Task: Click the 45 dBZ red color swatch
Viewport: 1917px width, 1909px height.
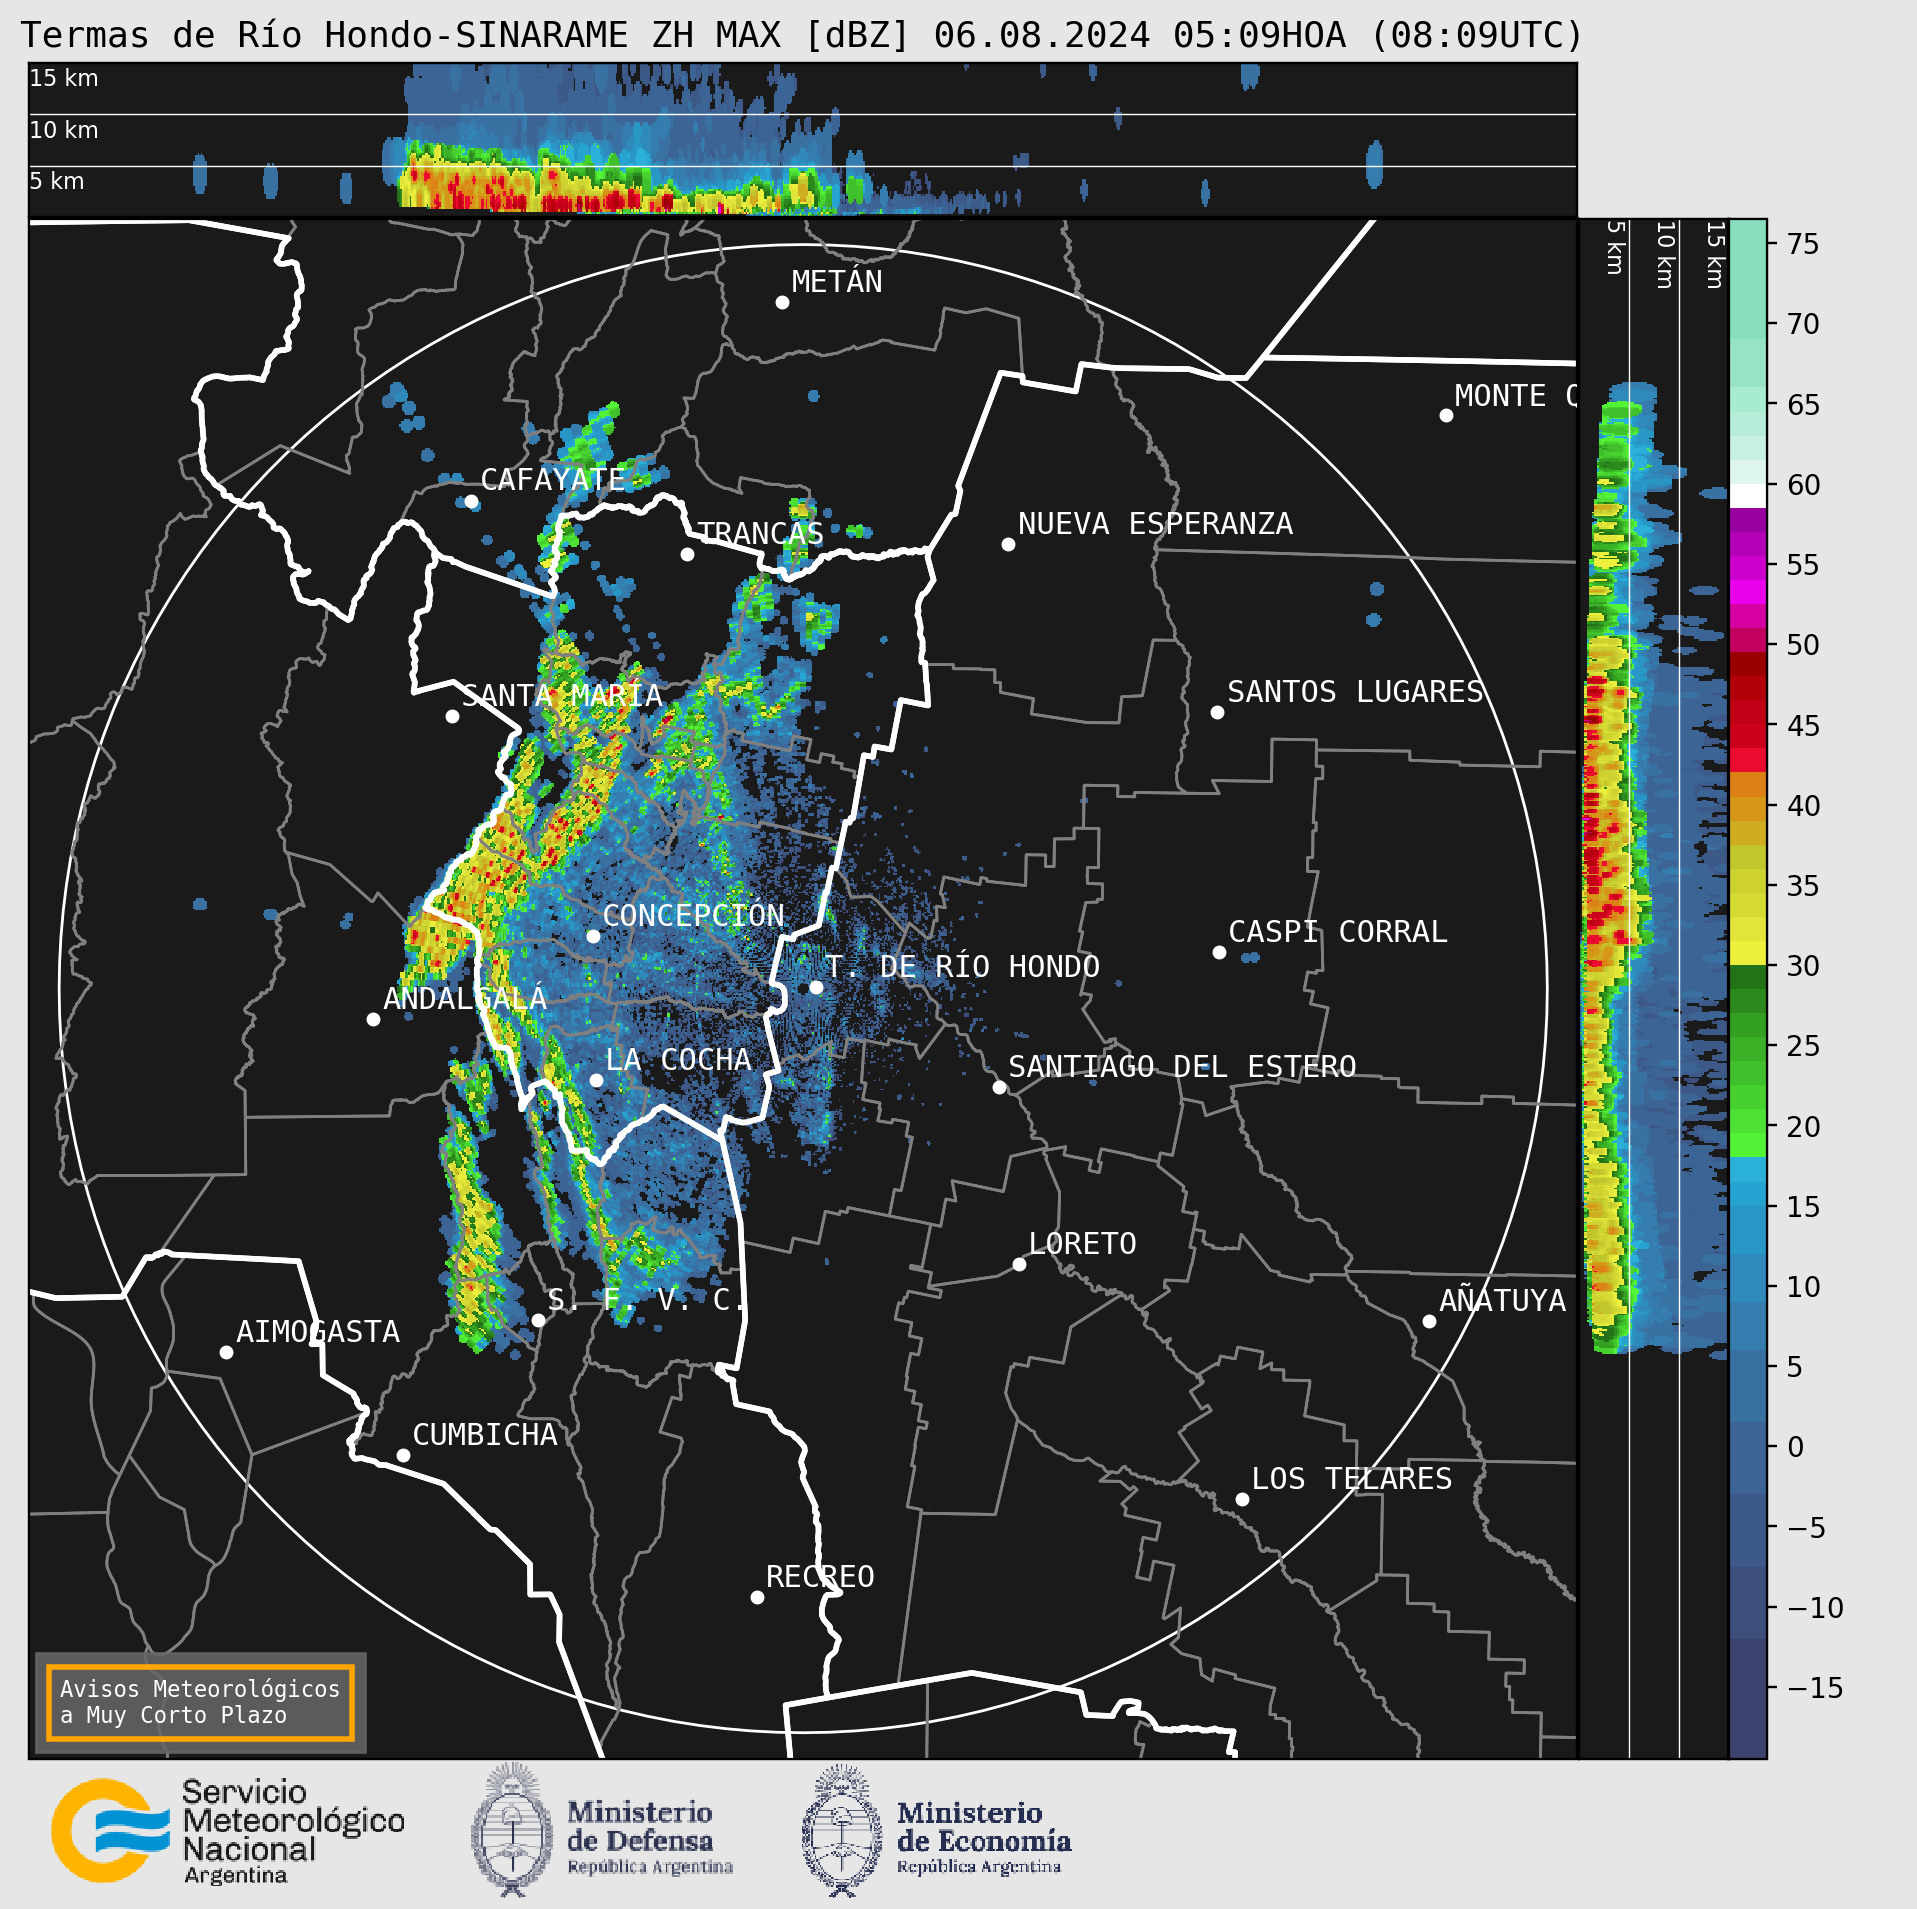Action: 1748,736
